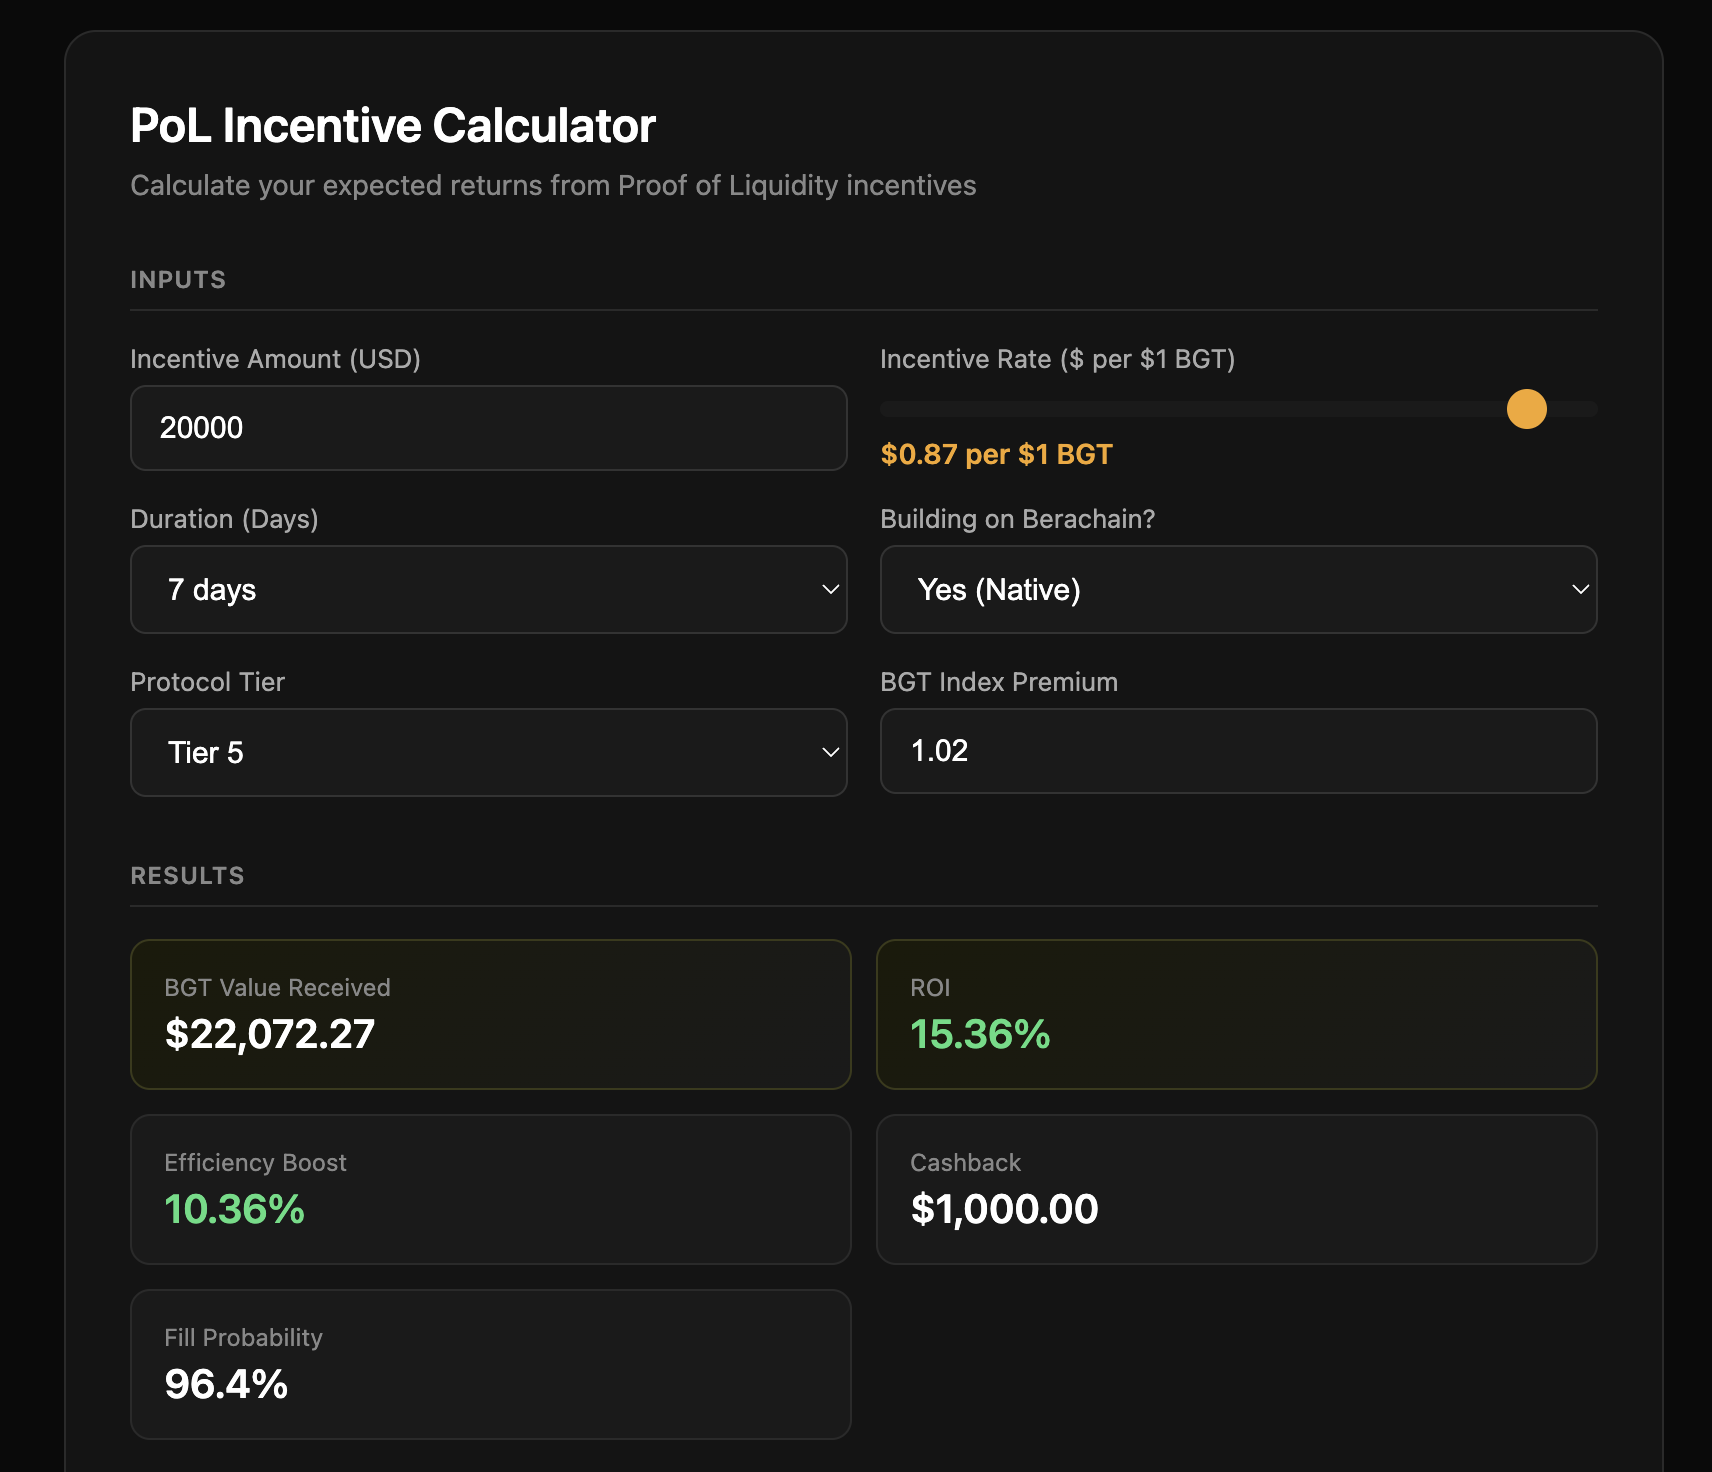This screenshot has height=1472, width=1712.
Task: Select the Cashback card showing $1,000.00
Action: tap(1236, 1189)
